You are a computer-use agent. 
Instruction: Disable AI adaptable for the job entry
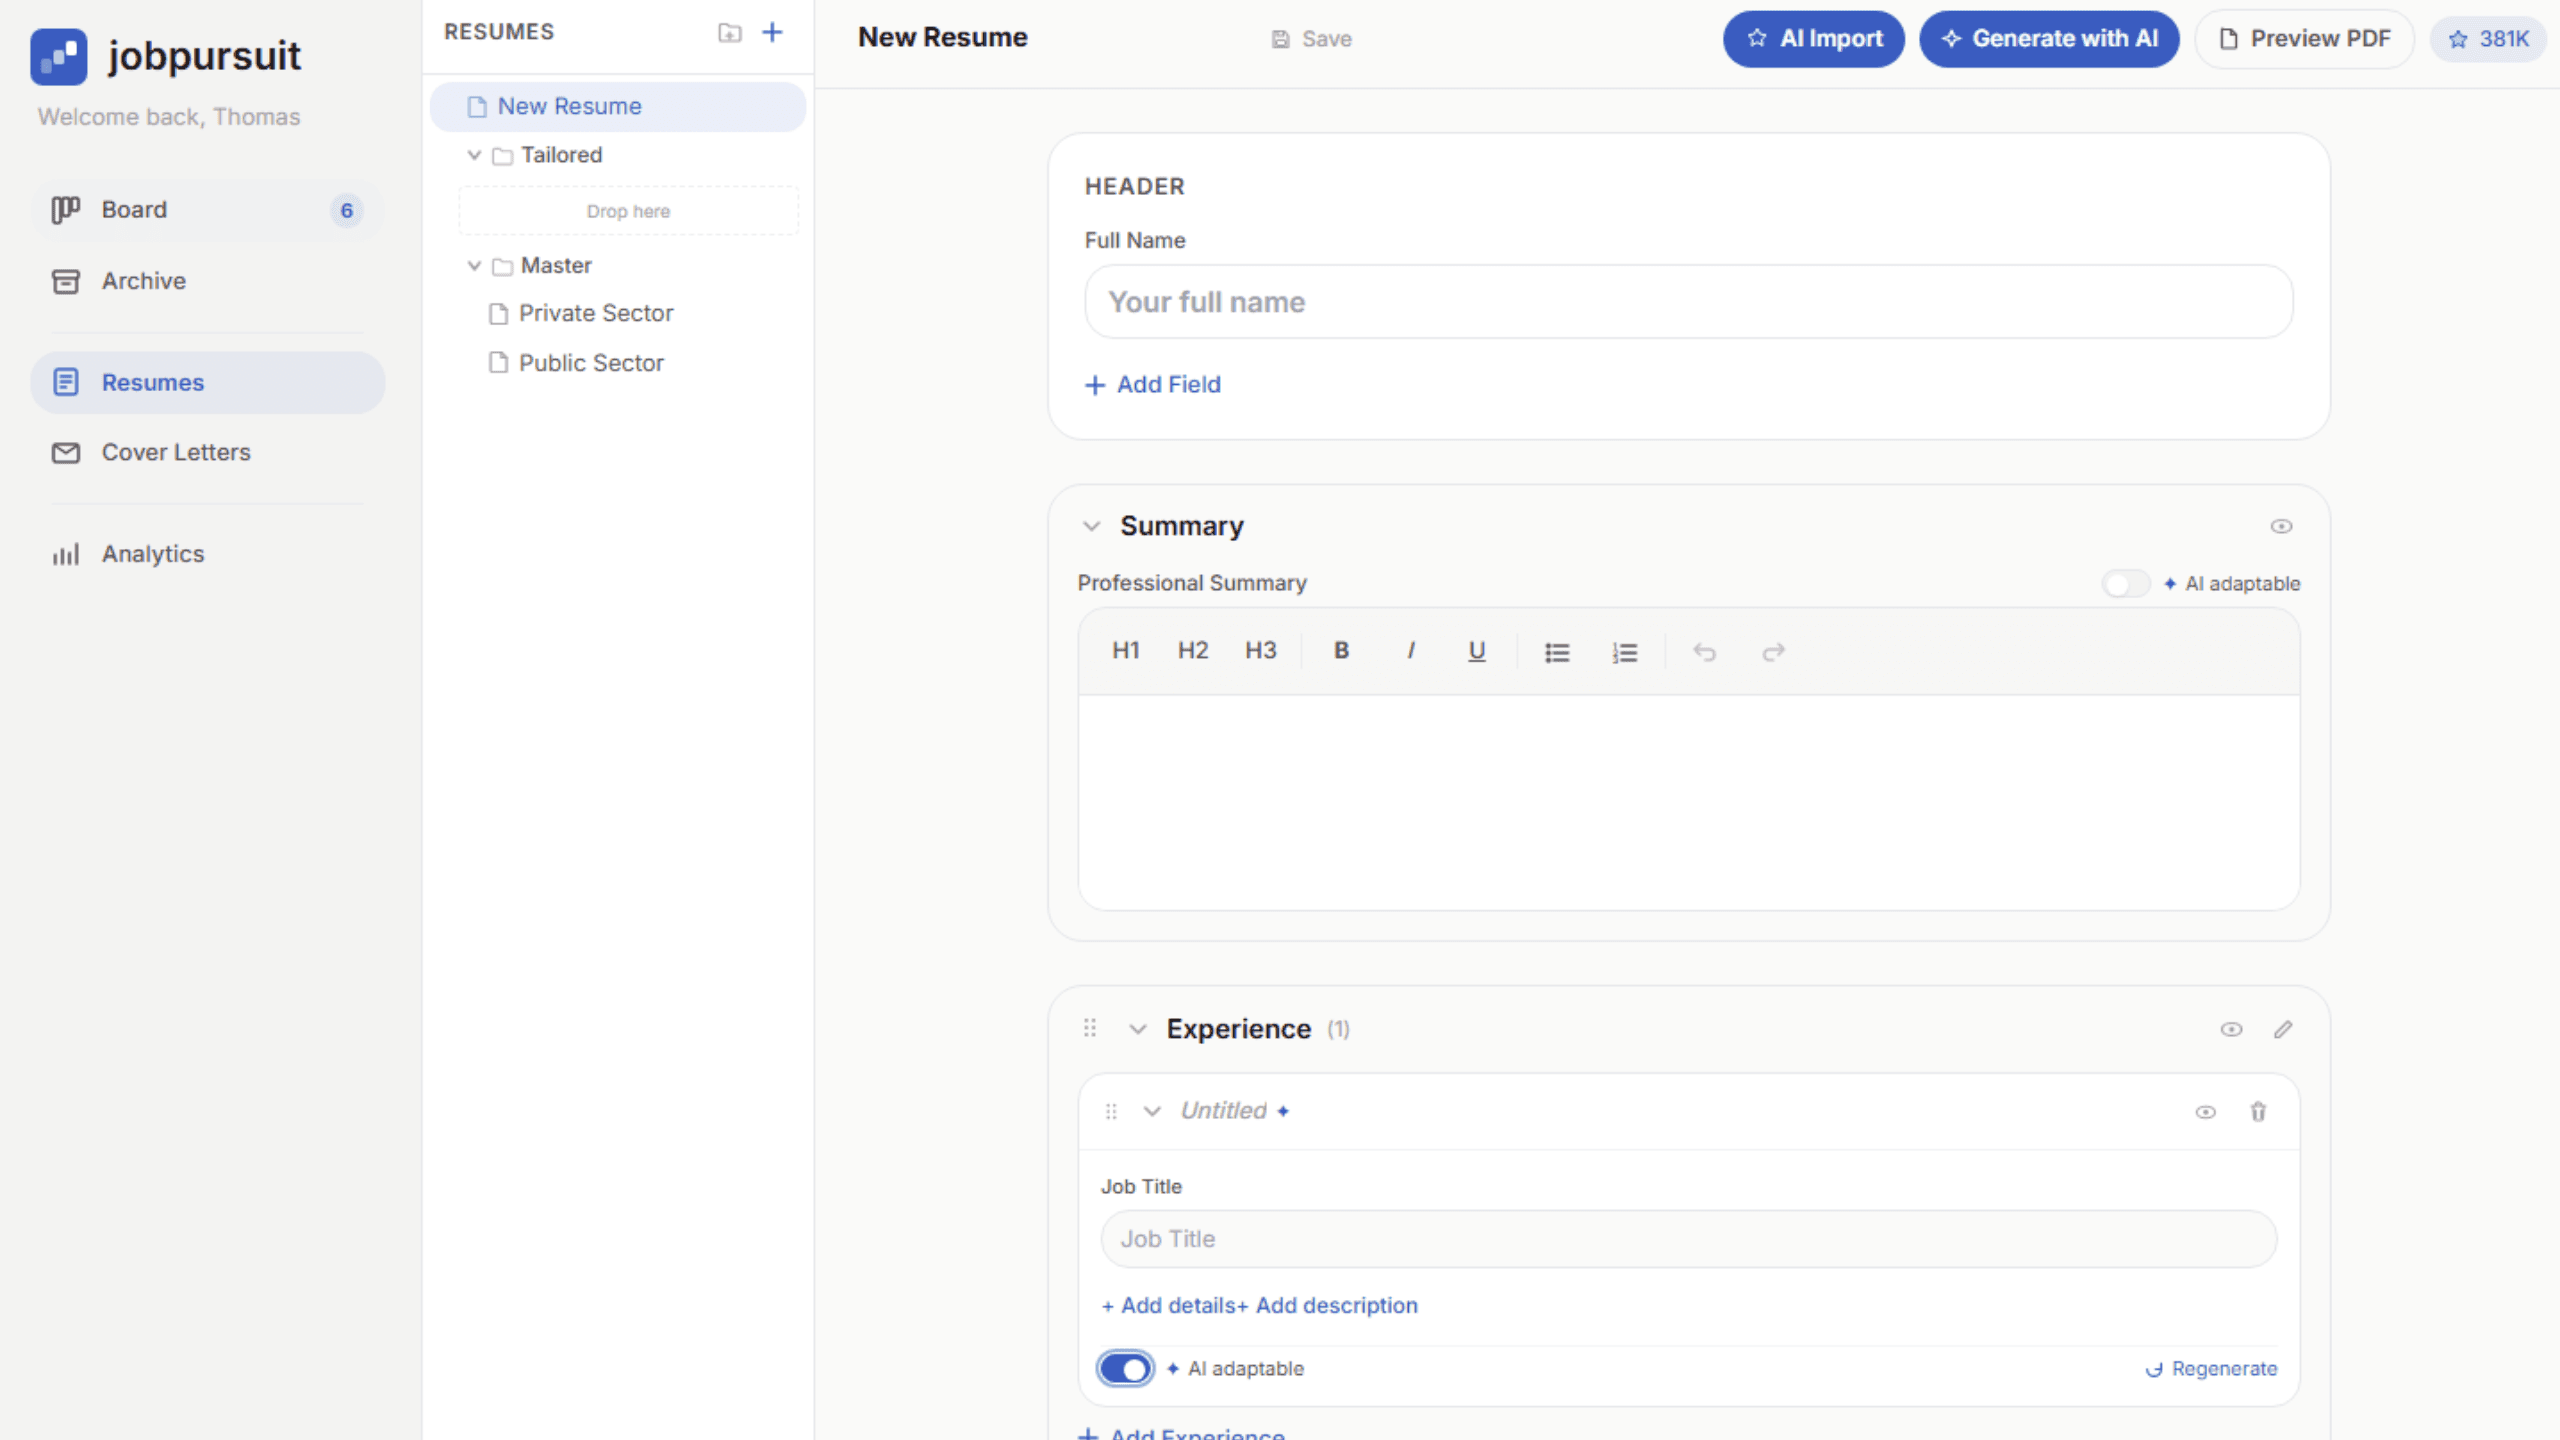pos(1124,1368)
